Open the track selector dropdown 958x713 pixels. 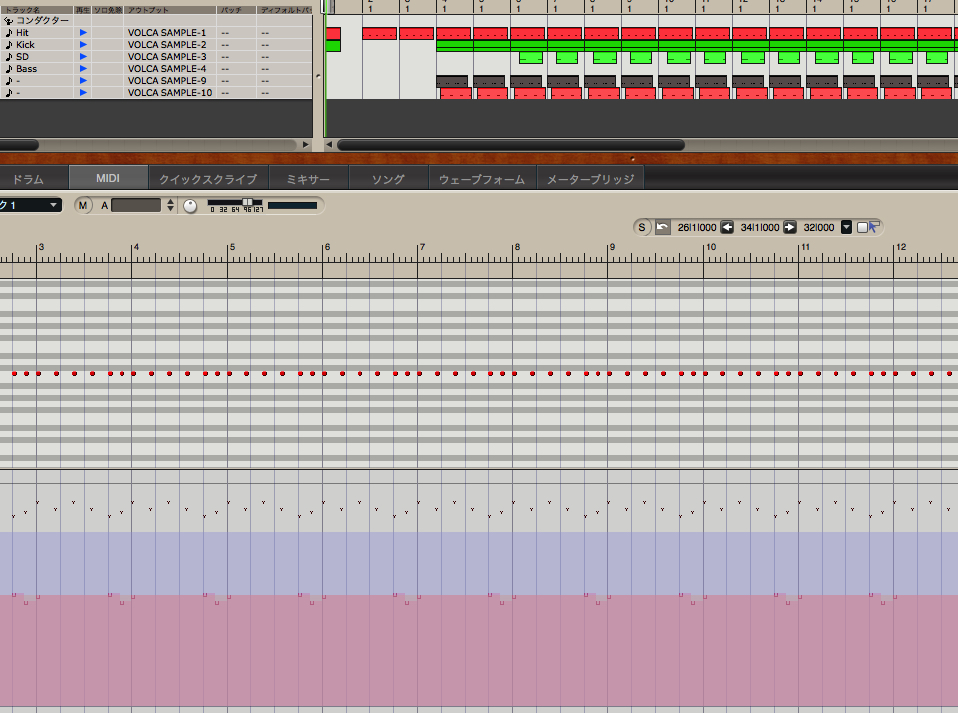click(x=29, y=205)
